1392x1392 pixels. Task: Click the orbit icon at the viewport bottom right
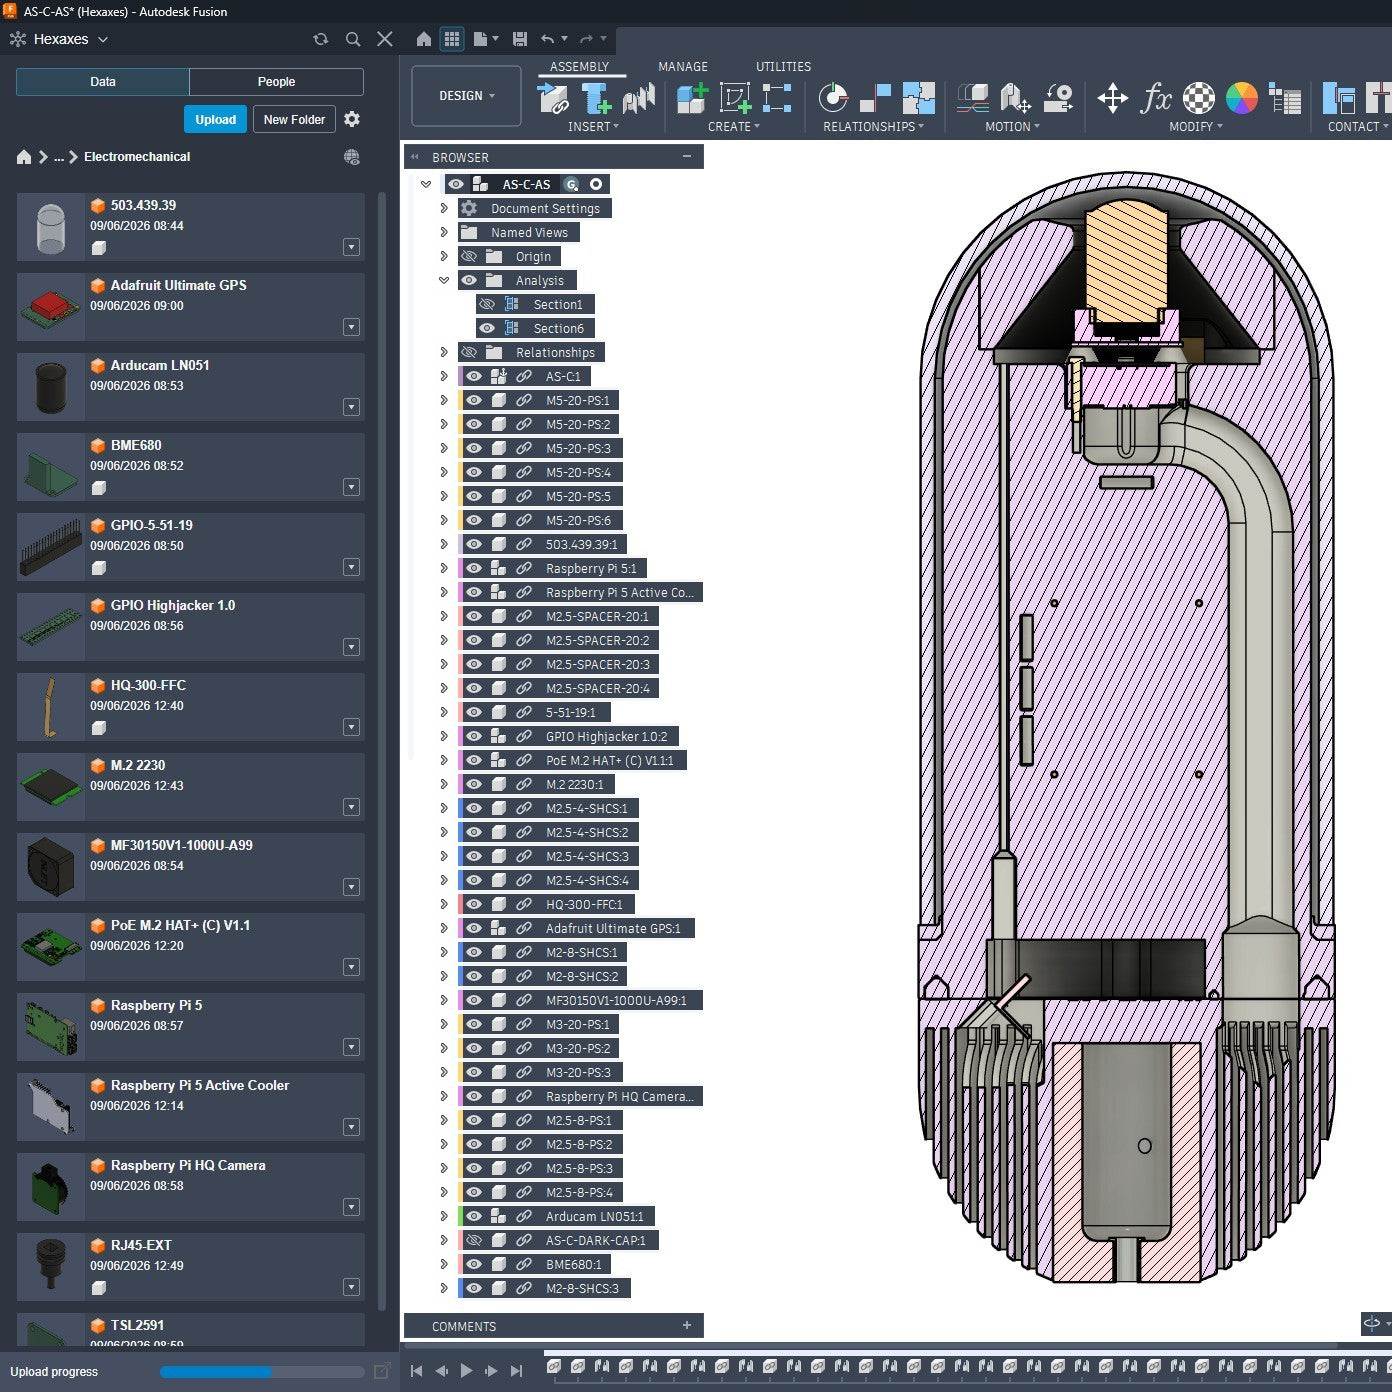pos(1372,1323)
